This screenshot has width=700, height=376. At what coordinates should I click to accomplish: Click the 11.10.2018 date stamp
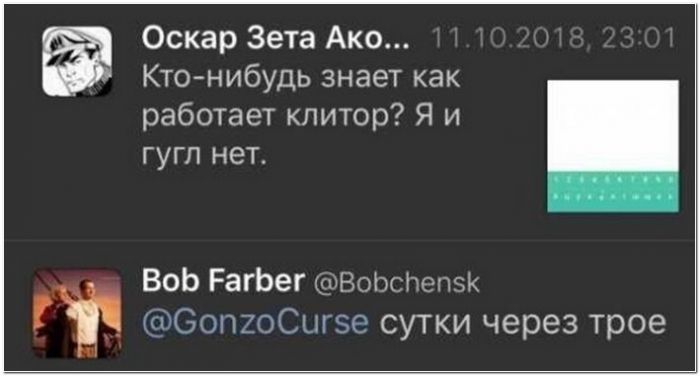[510, 38]
